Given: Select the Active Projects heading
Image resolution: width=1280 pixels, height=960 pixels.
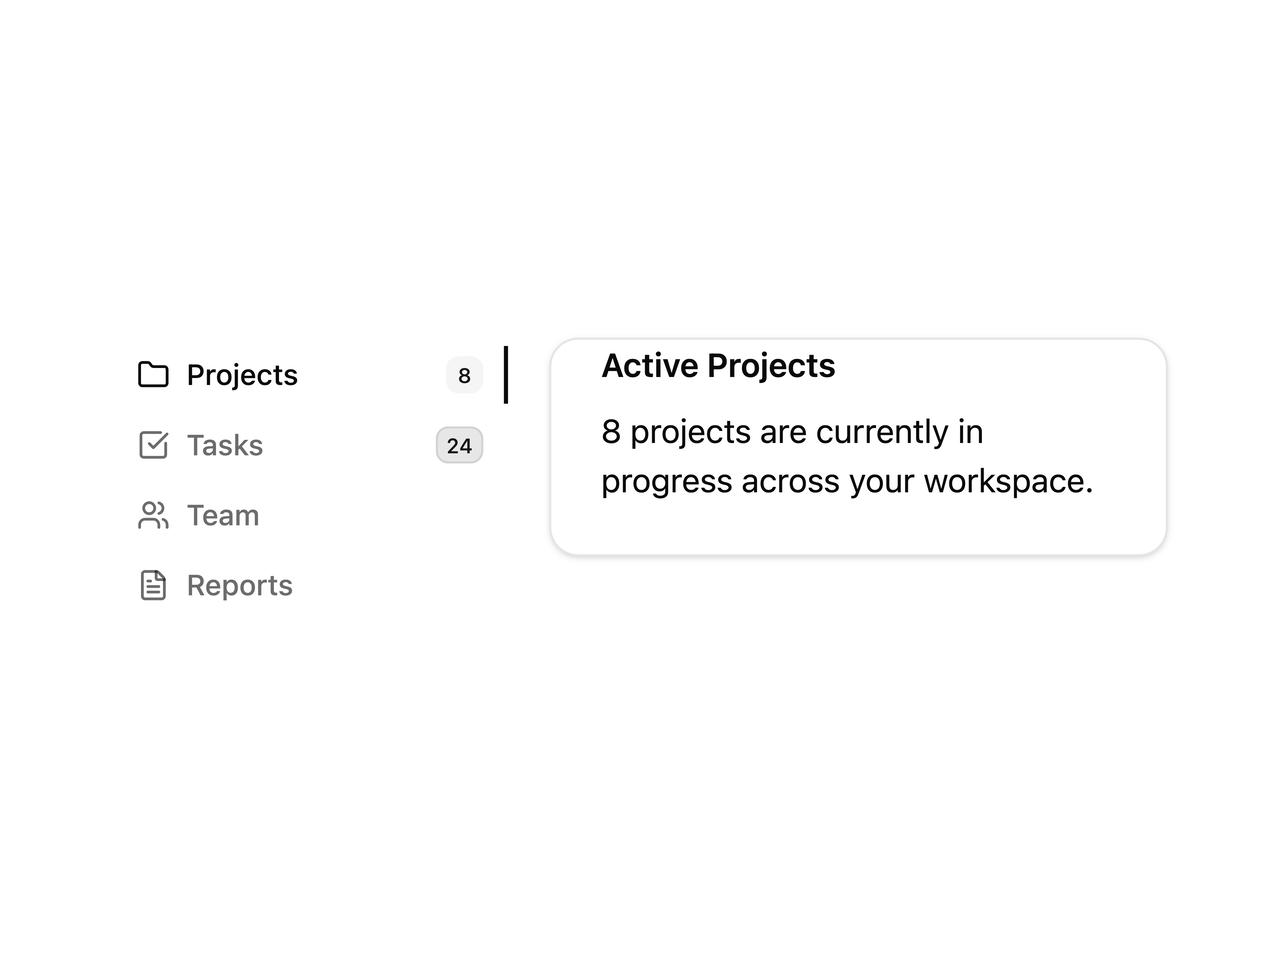Looking at the screenshot, I should [x=718, y=366].
